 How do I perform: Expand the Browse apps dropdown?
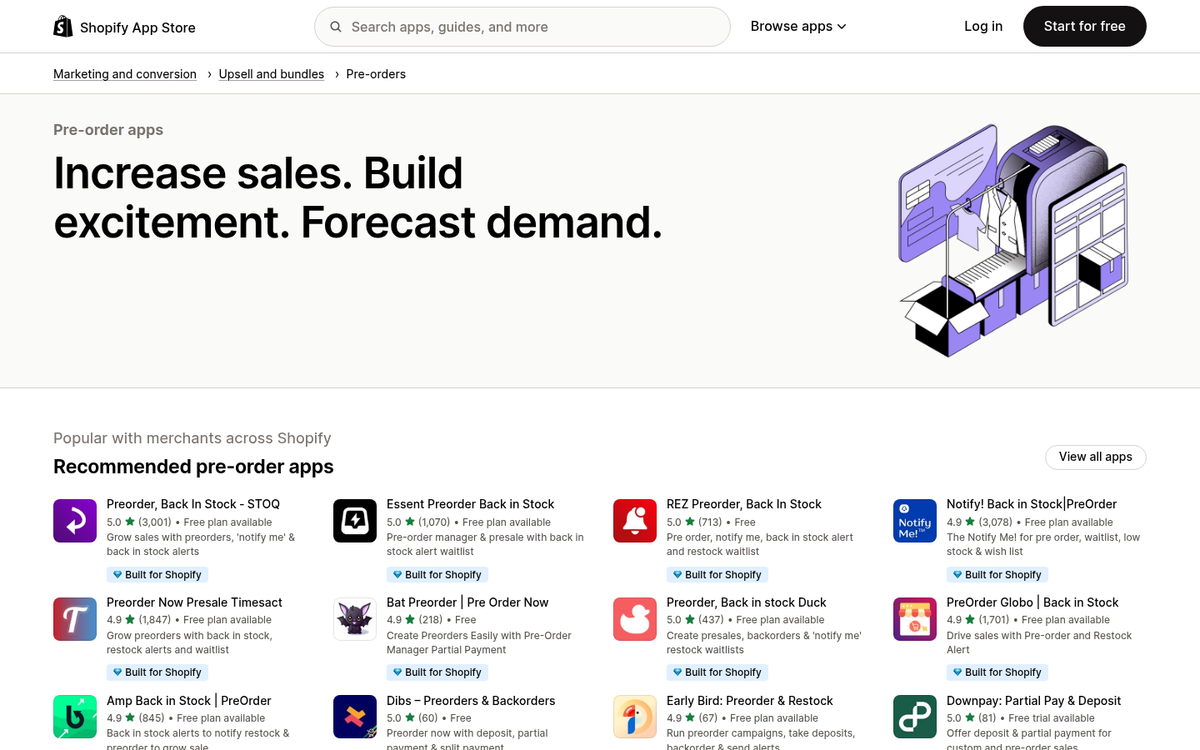tap(798, 26)
